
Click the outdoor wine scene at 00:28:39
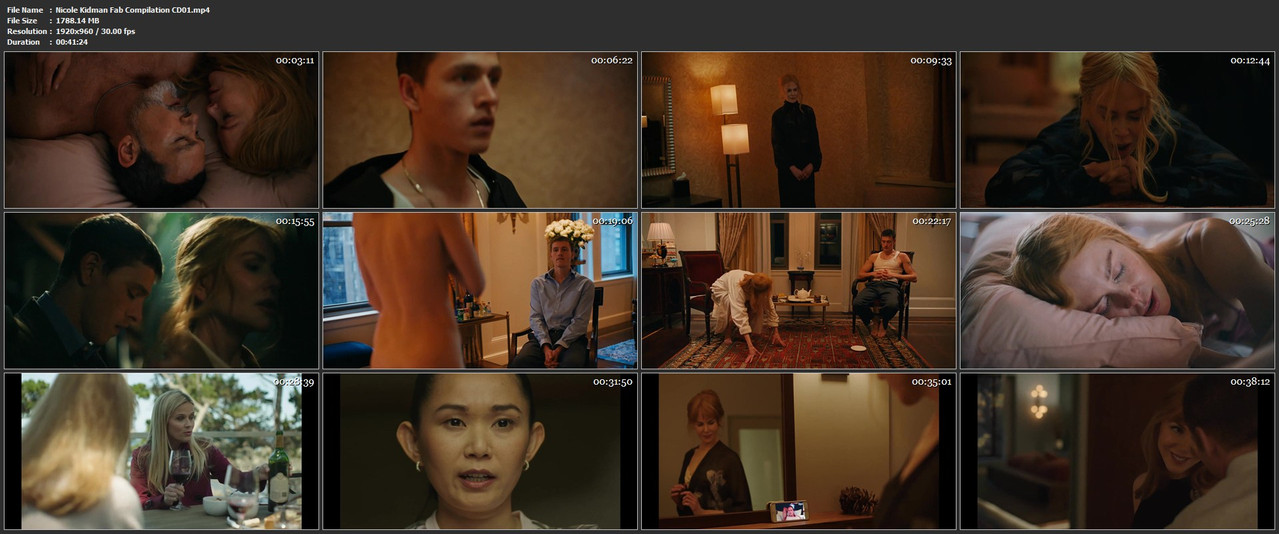click(x=161, y=451)
